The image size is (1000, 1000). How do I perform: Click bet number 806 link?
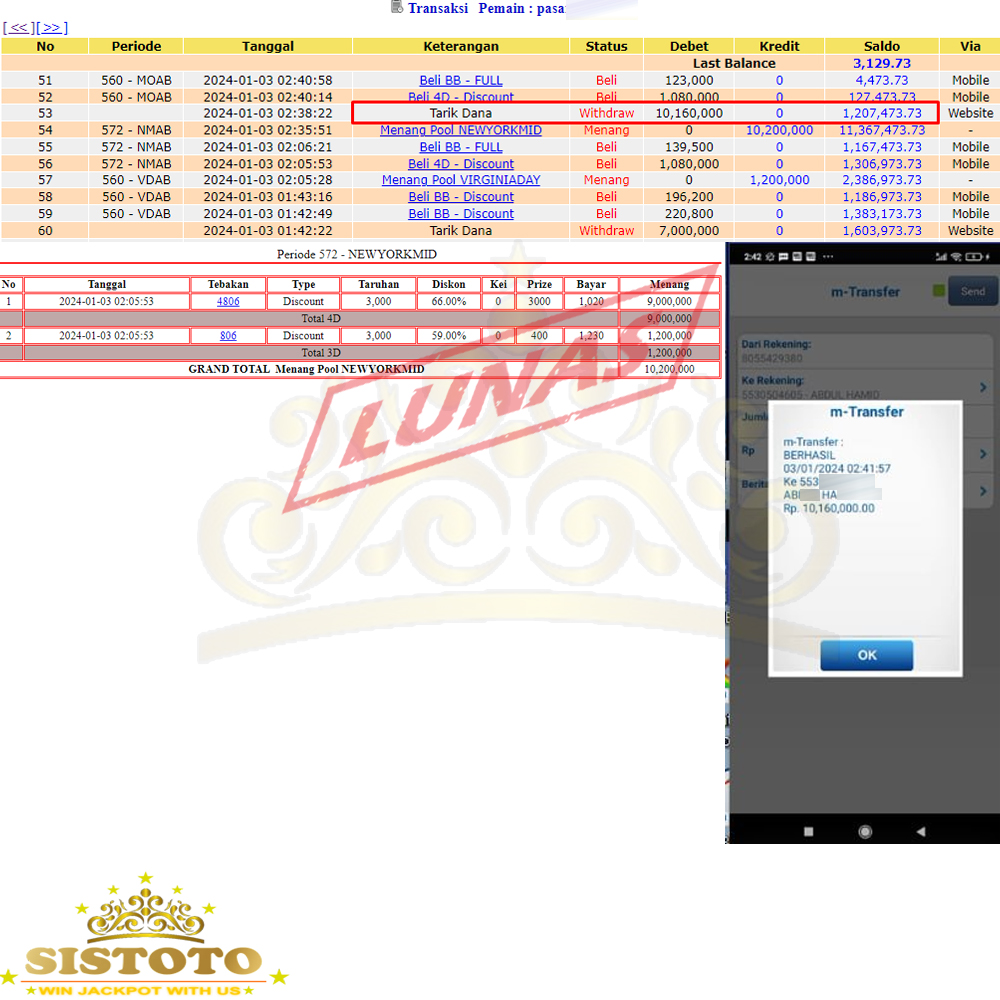228,336
